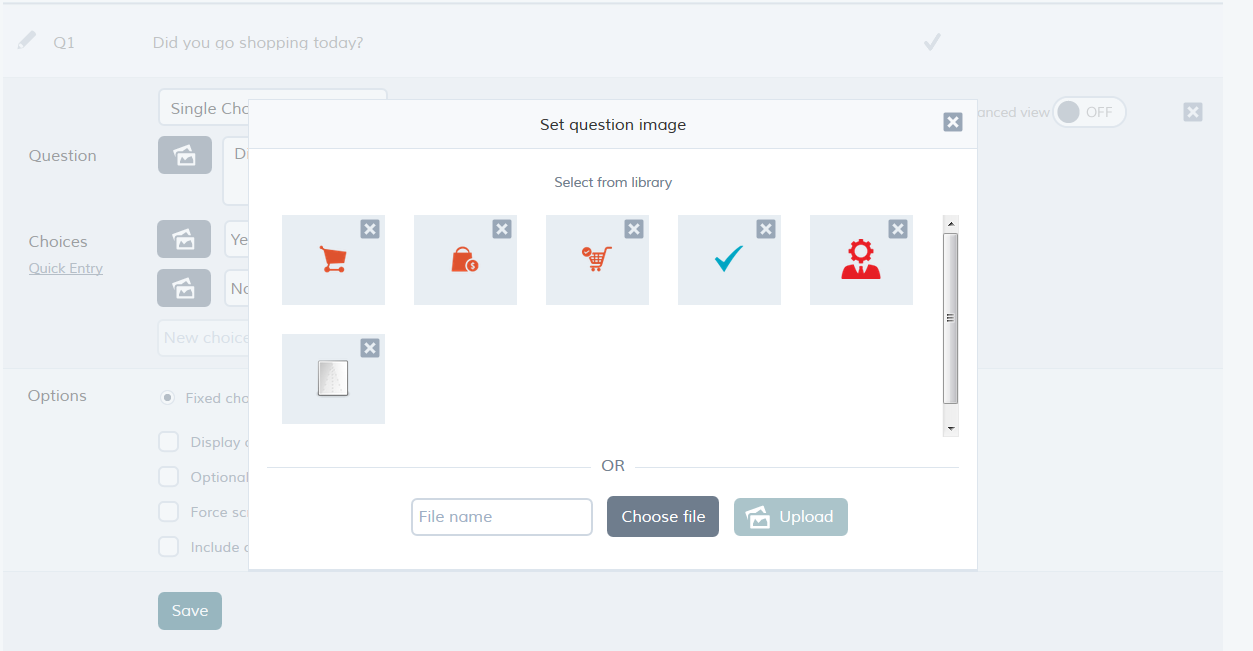Choose the shopping bag with dollar image
The image size is (1253, 651).
tap(465, 260)
